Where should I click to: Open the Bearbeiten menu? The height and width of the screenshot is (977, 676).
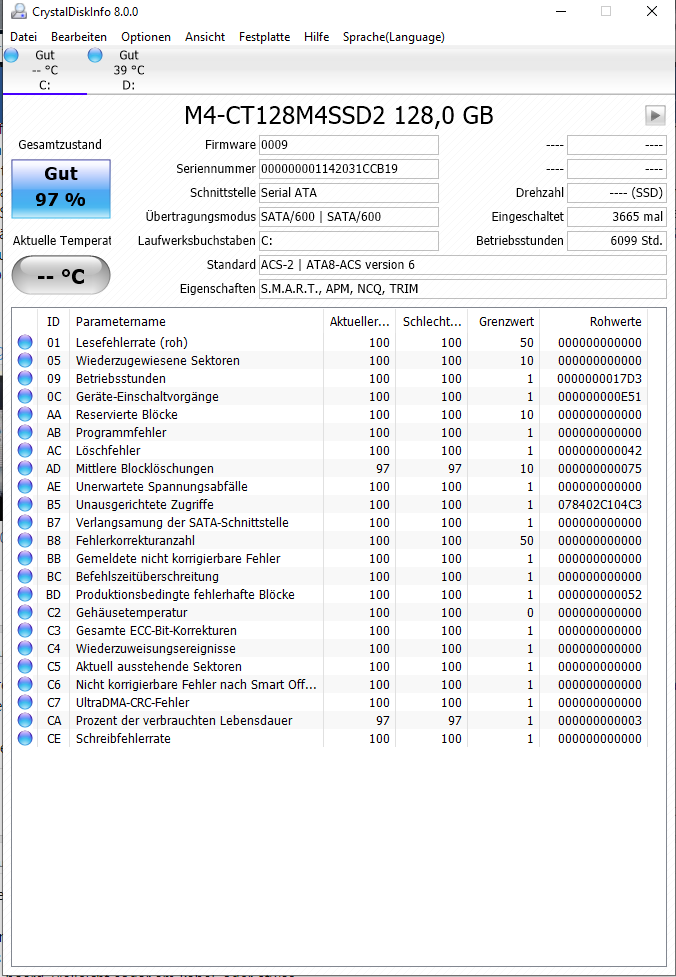tap(79, 37)
